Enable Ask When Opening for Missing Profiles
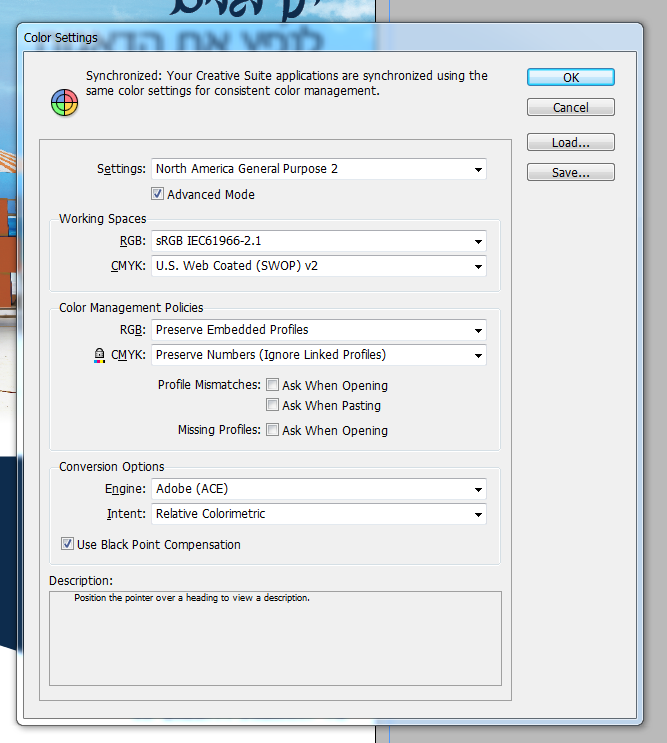667x743 pixels. click(x=272, y=430)
